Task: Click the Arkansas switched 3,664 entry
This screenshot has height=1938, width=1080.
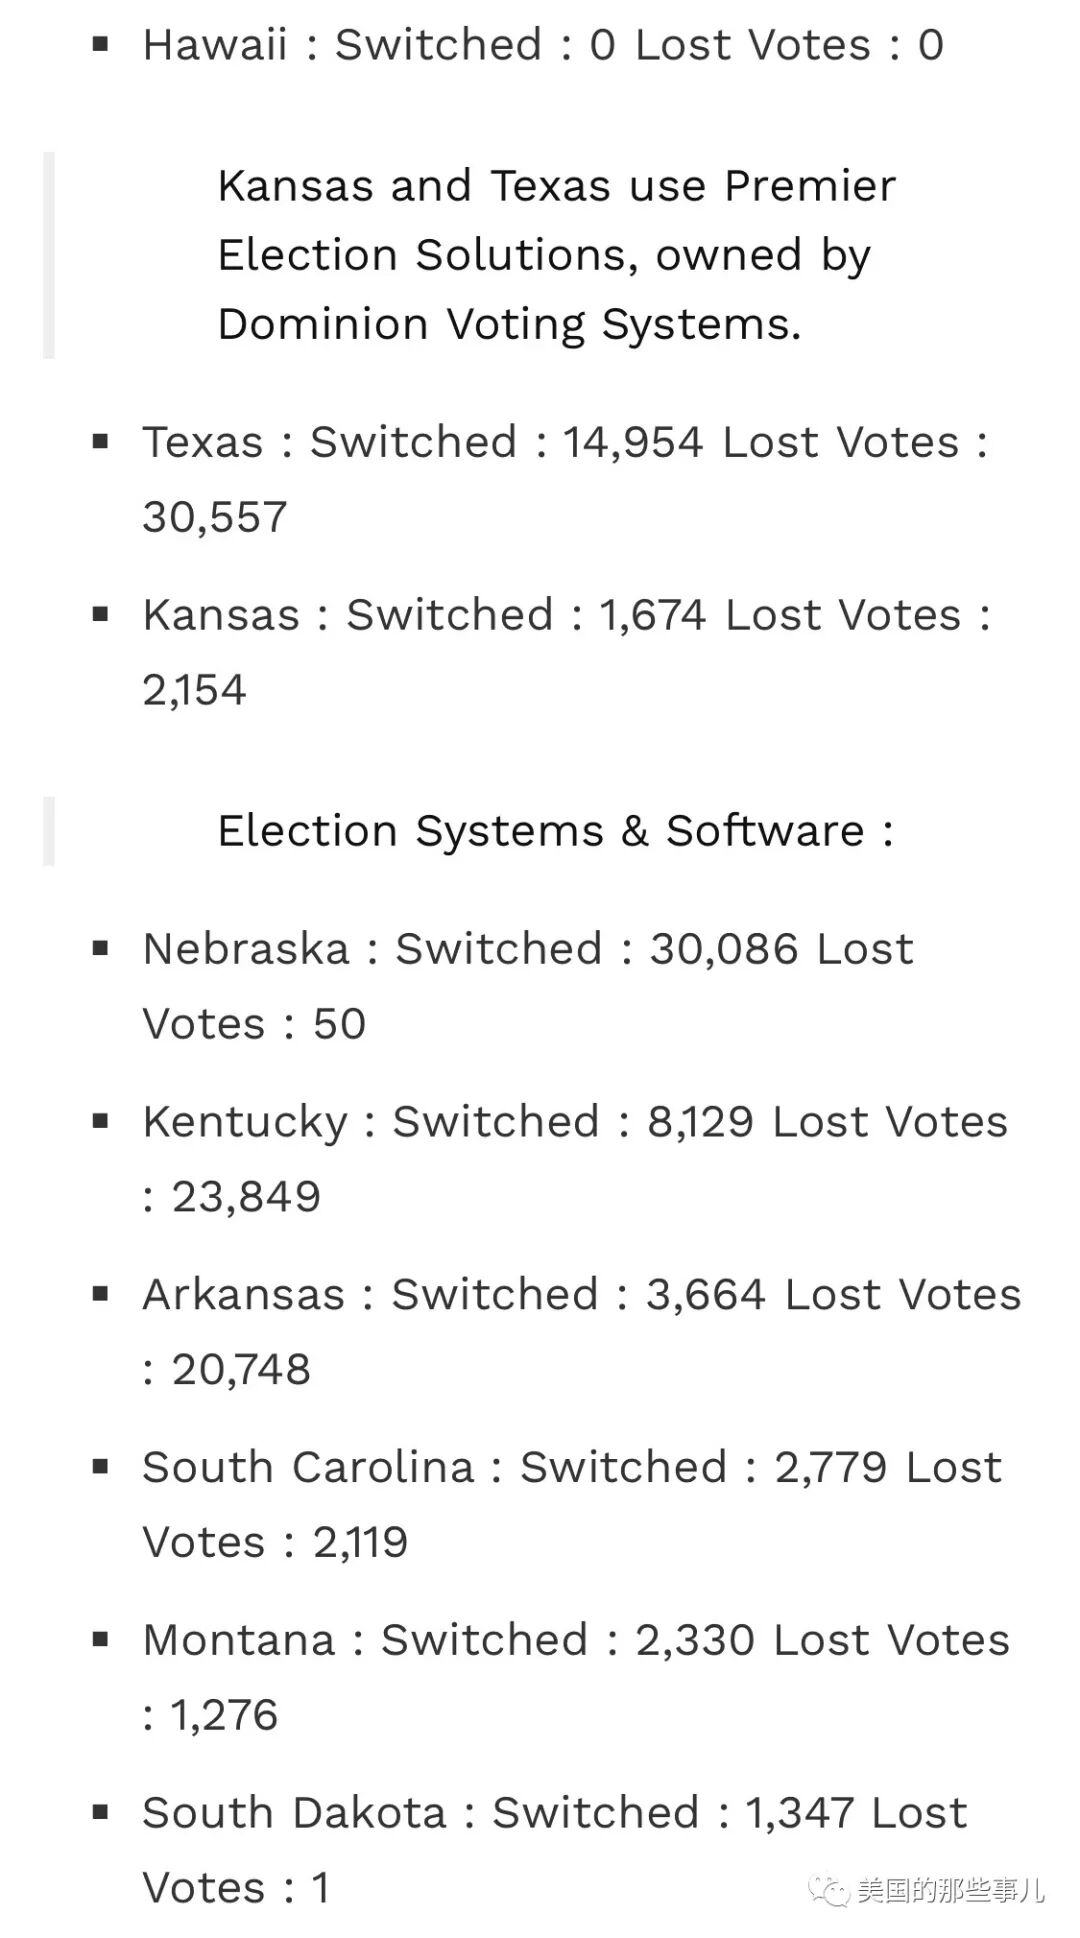Action: point(581,1331)
